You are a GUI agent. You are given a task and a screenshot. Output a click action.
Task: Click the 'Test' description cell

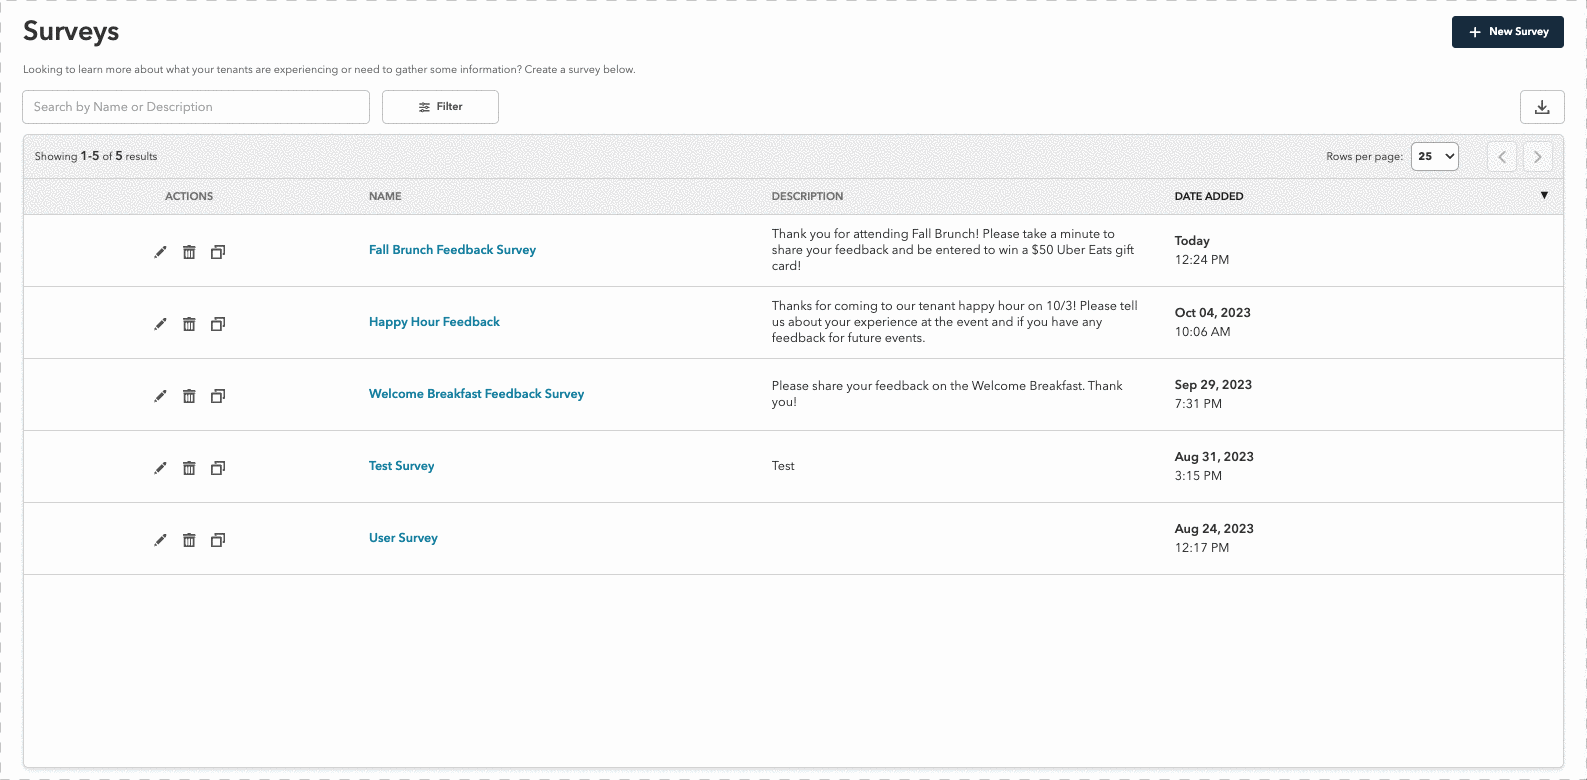(783, 466)
